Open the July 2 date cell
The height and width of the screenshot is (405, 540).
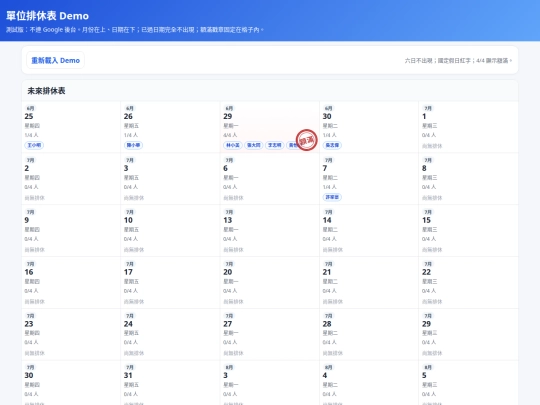(71, 179)
